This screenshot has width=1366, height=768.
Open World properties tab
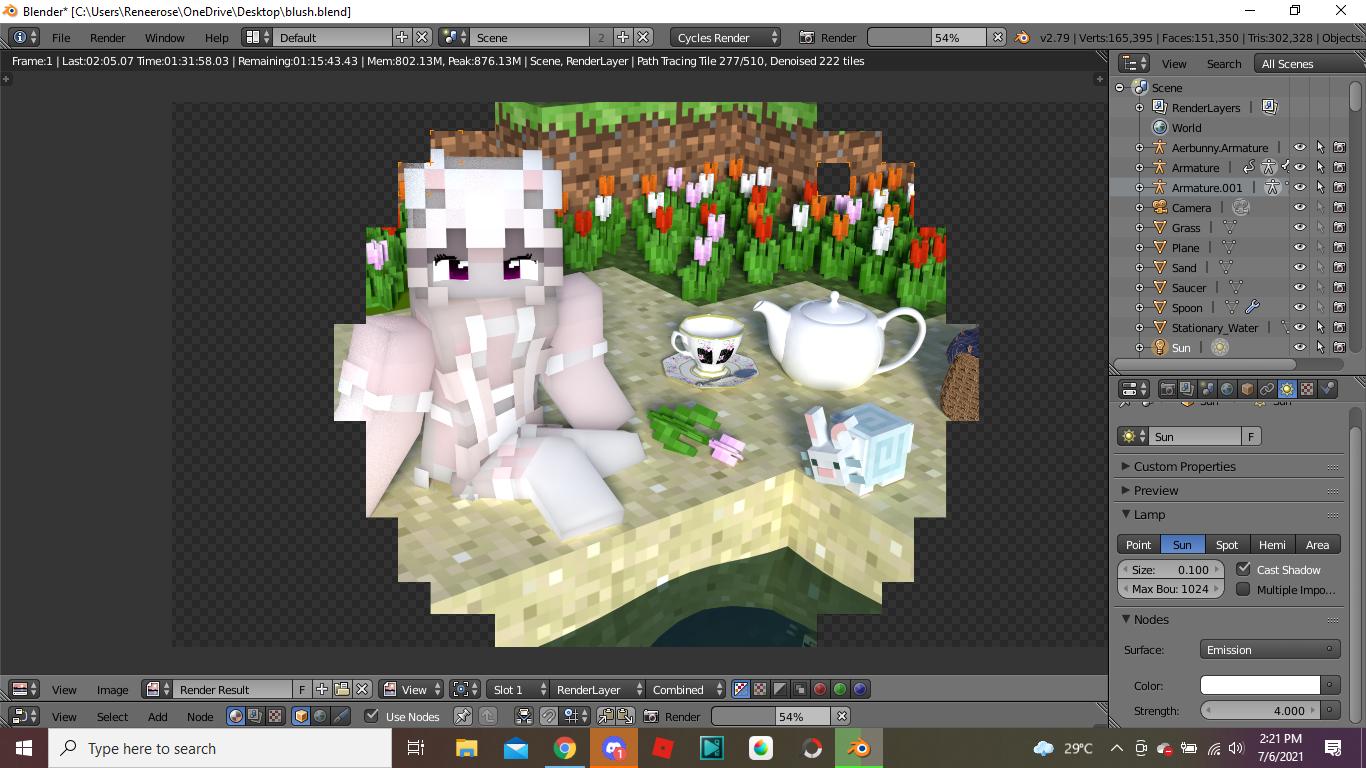pyautogui.click(x=1227, y=389)
